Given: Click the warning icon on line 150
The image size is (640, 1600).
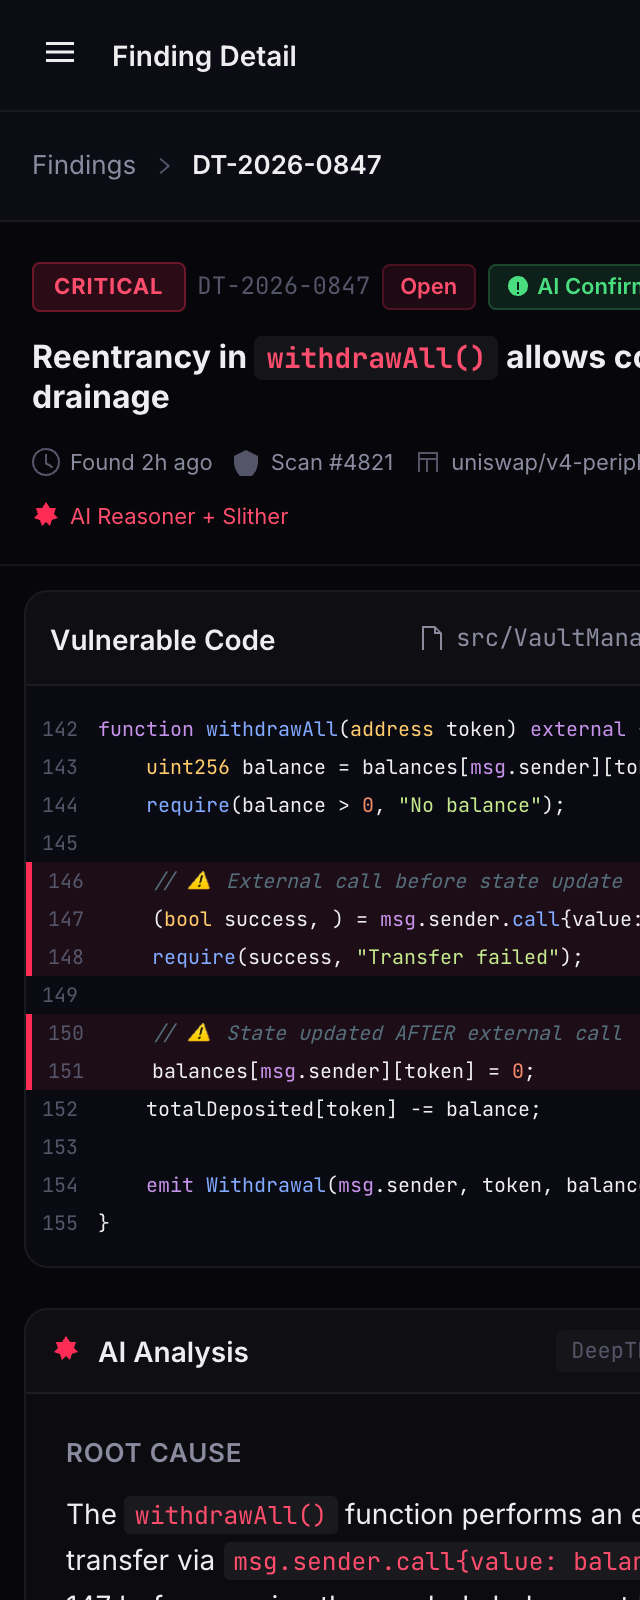Looking at the screenshot, I should tap(199, 1032).
